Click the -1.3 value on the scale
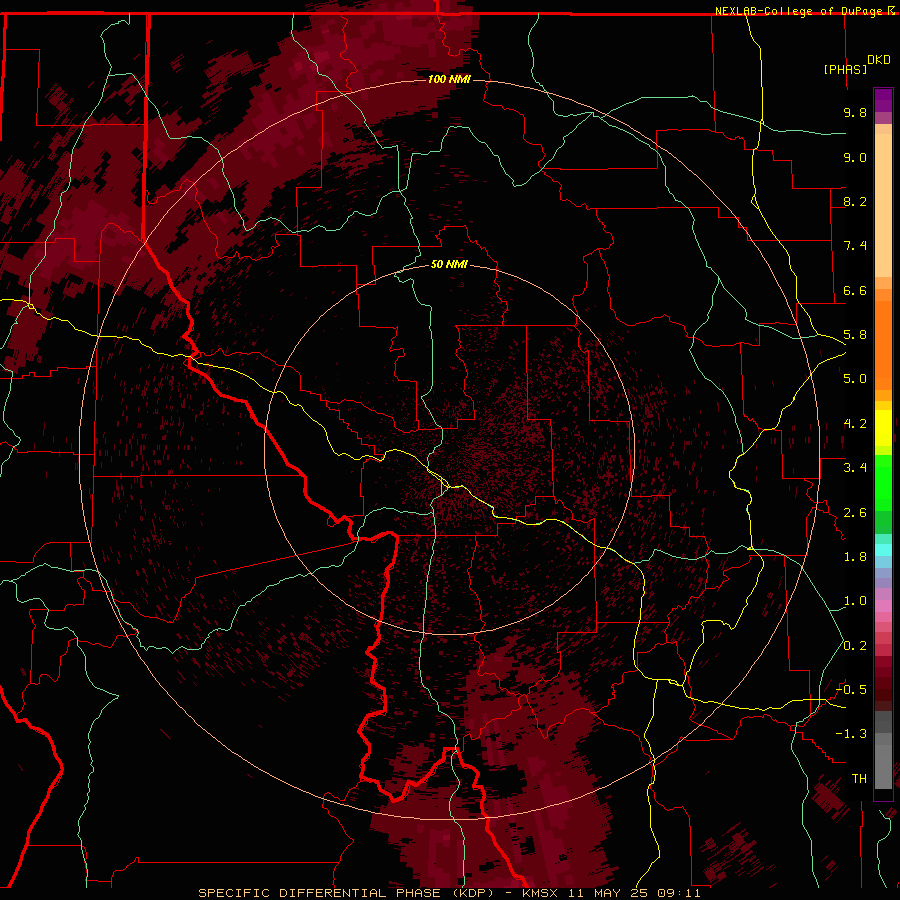The width and height of the screenshot is (900, 900). pos(852,734)
